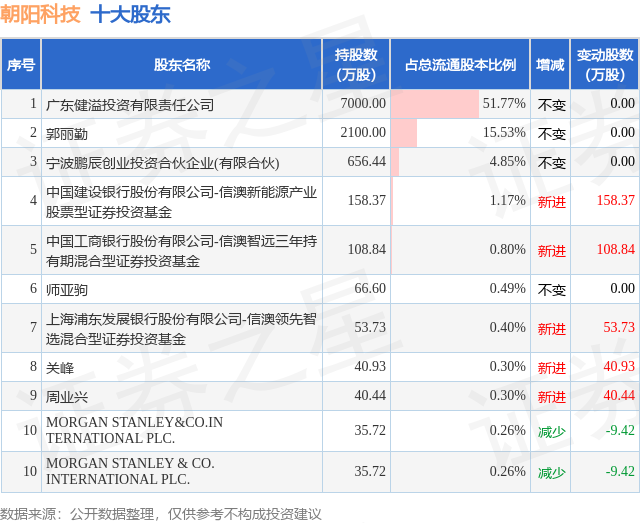Select the 增减 column header
640x523 pixels.
click(x=550, y=65)
